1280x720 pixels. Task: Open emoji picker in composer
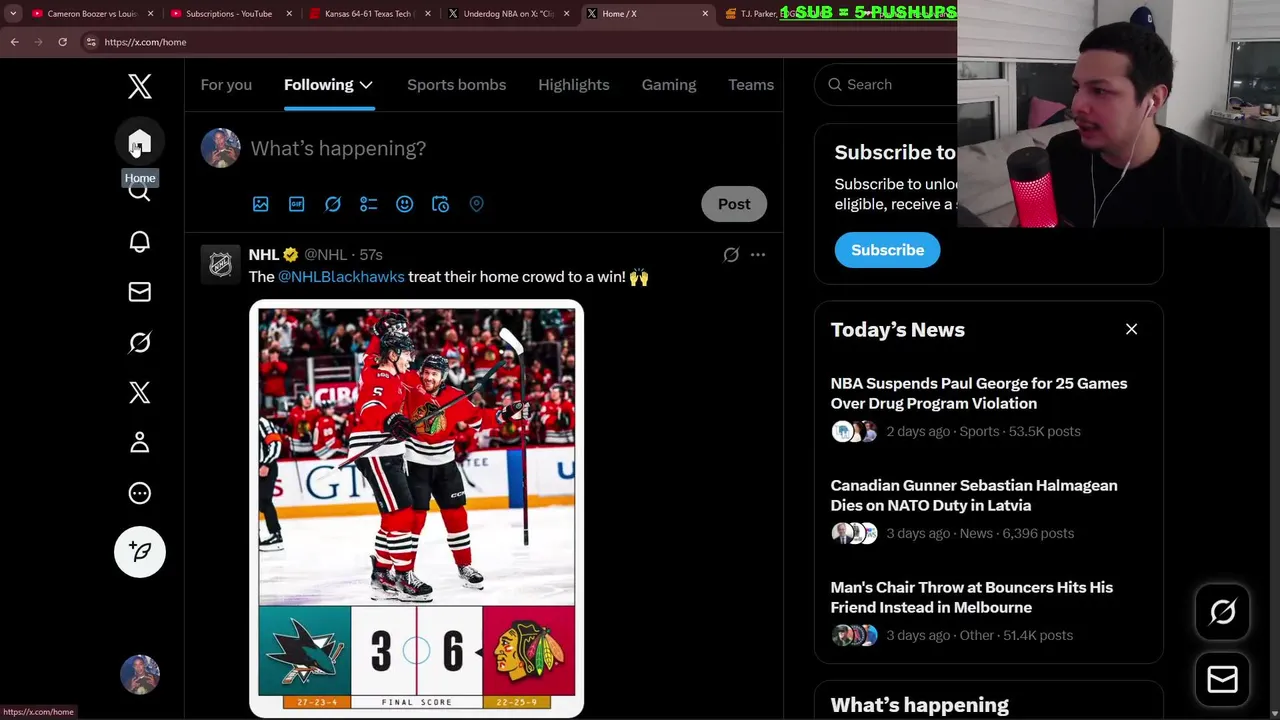click(404, 204)
